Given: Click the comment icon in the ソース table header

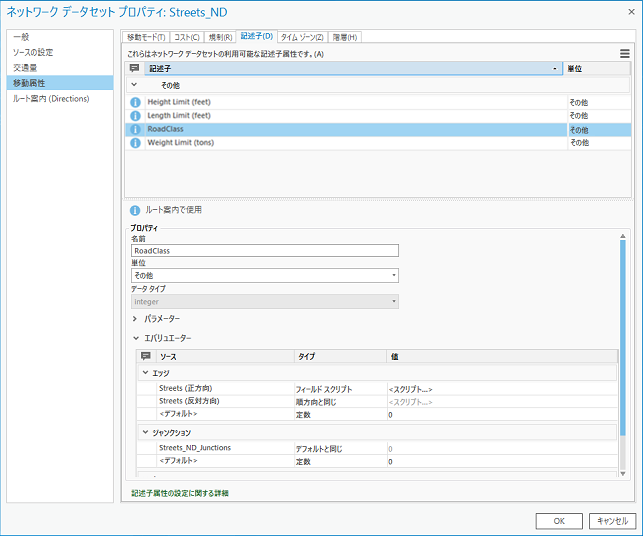Looking at the screenshot, I should click(x=146, y=356).
